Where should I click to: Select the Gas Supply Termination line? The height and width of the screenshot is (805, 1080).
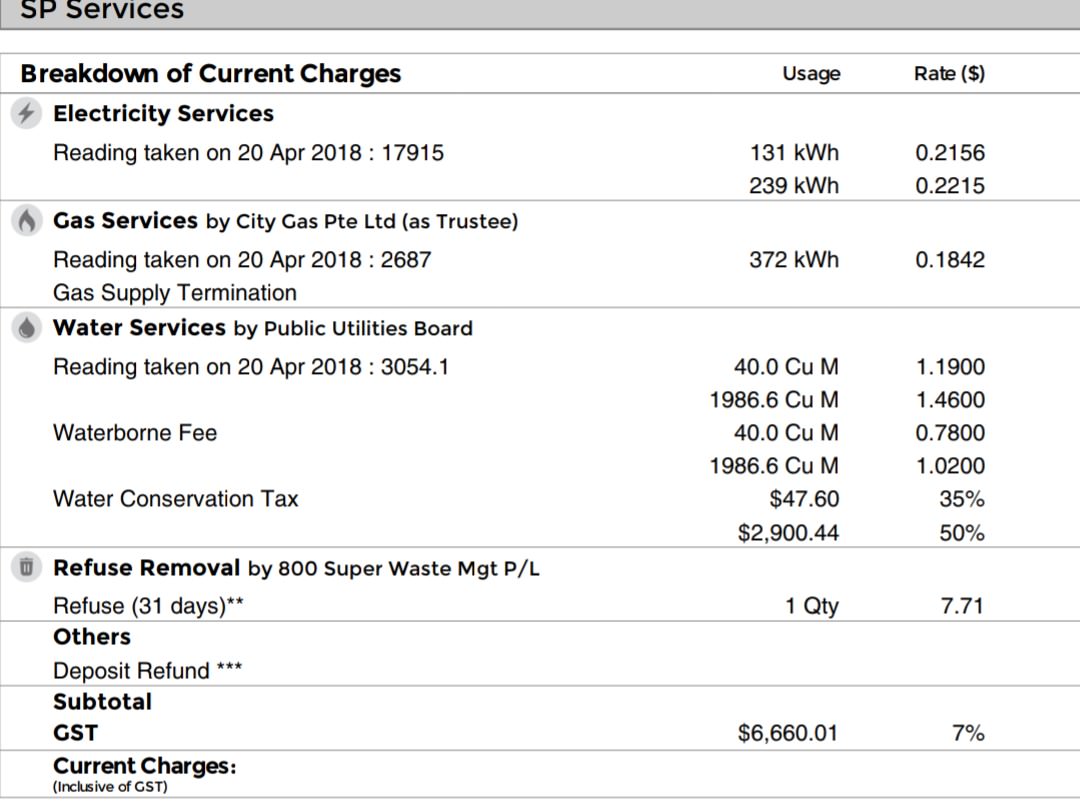click(175, 293)
